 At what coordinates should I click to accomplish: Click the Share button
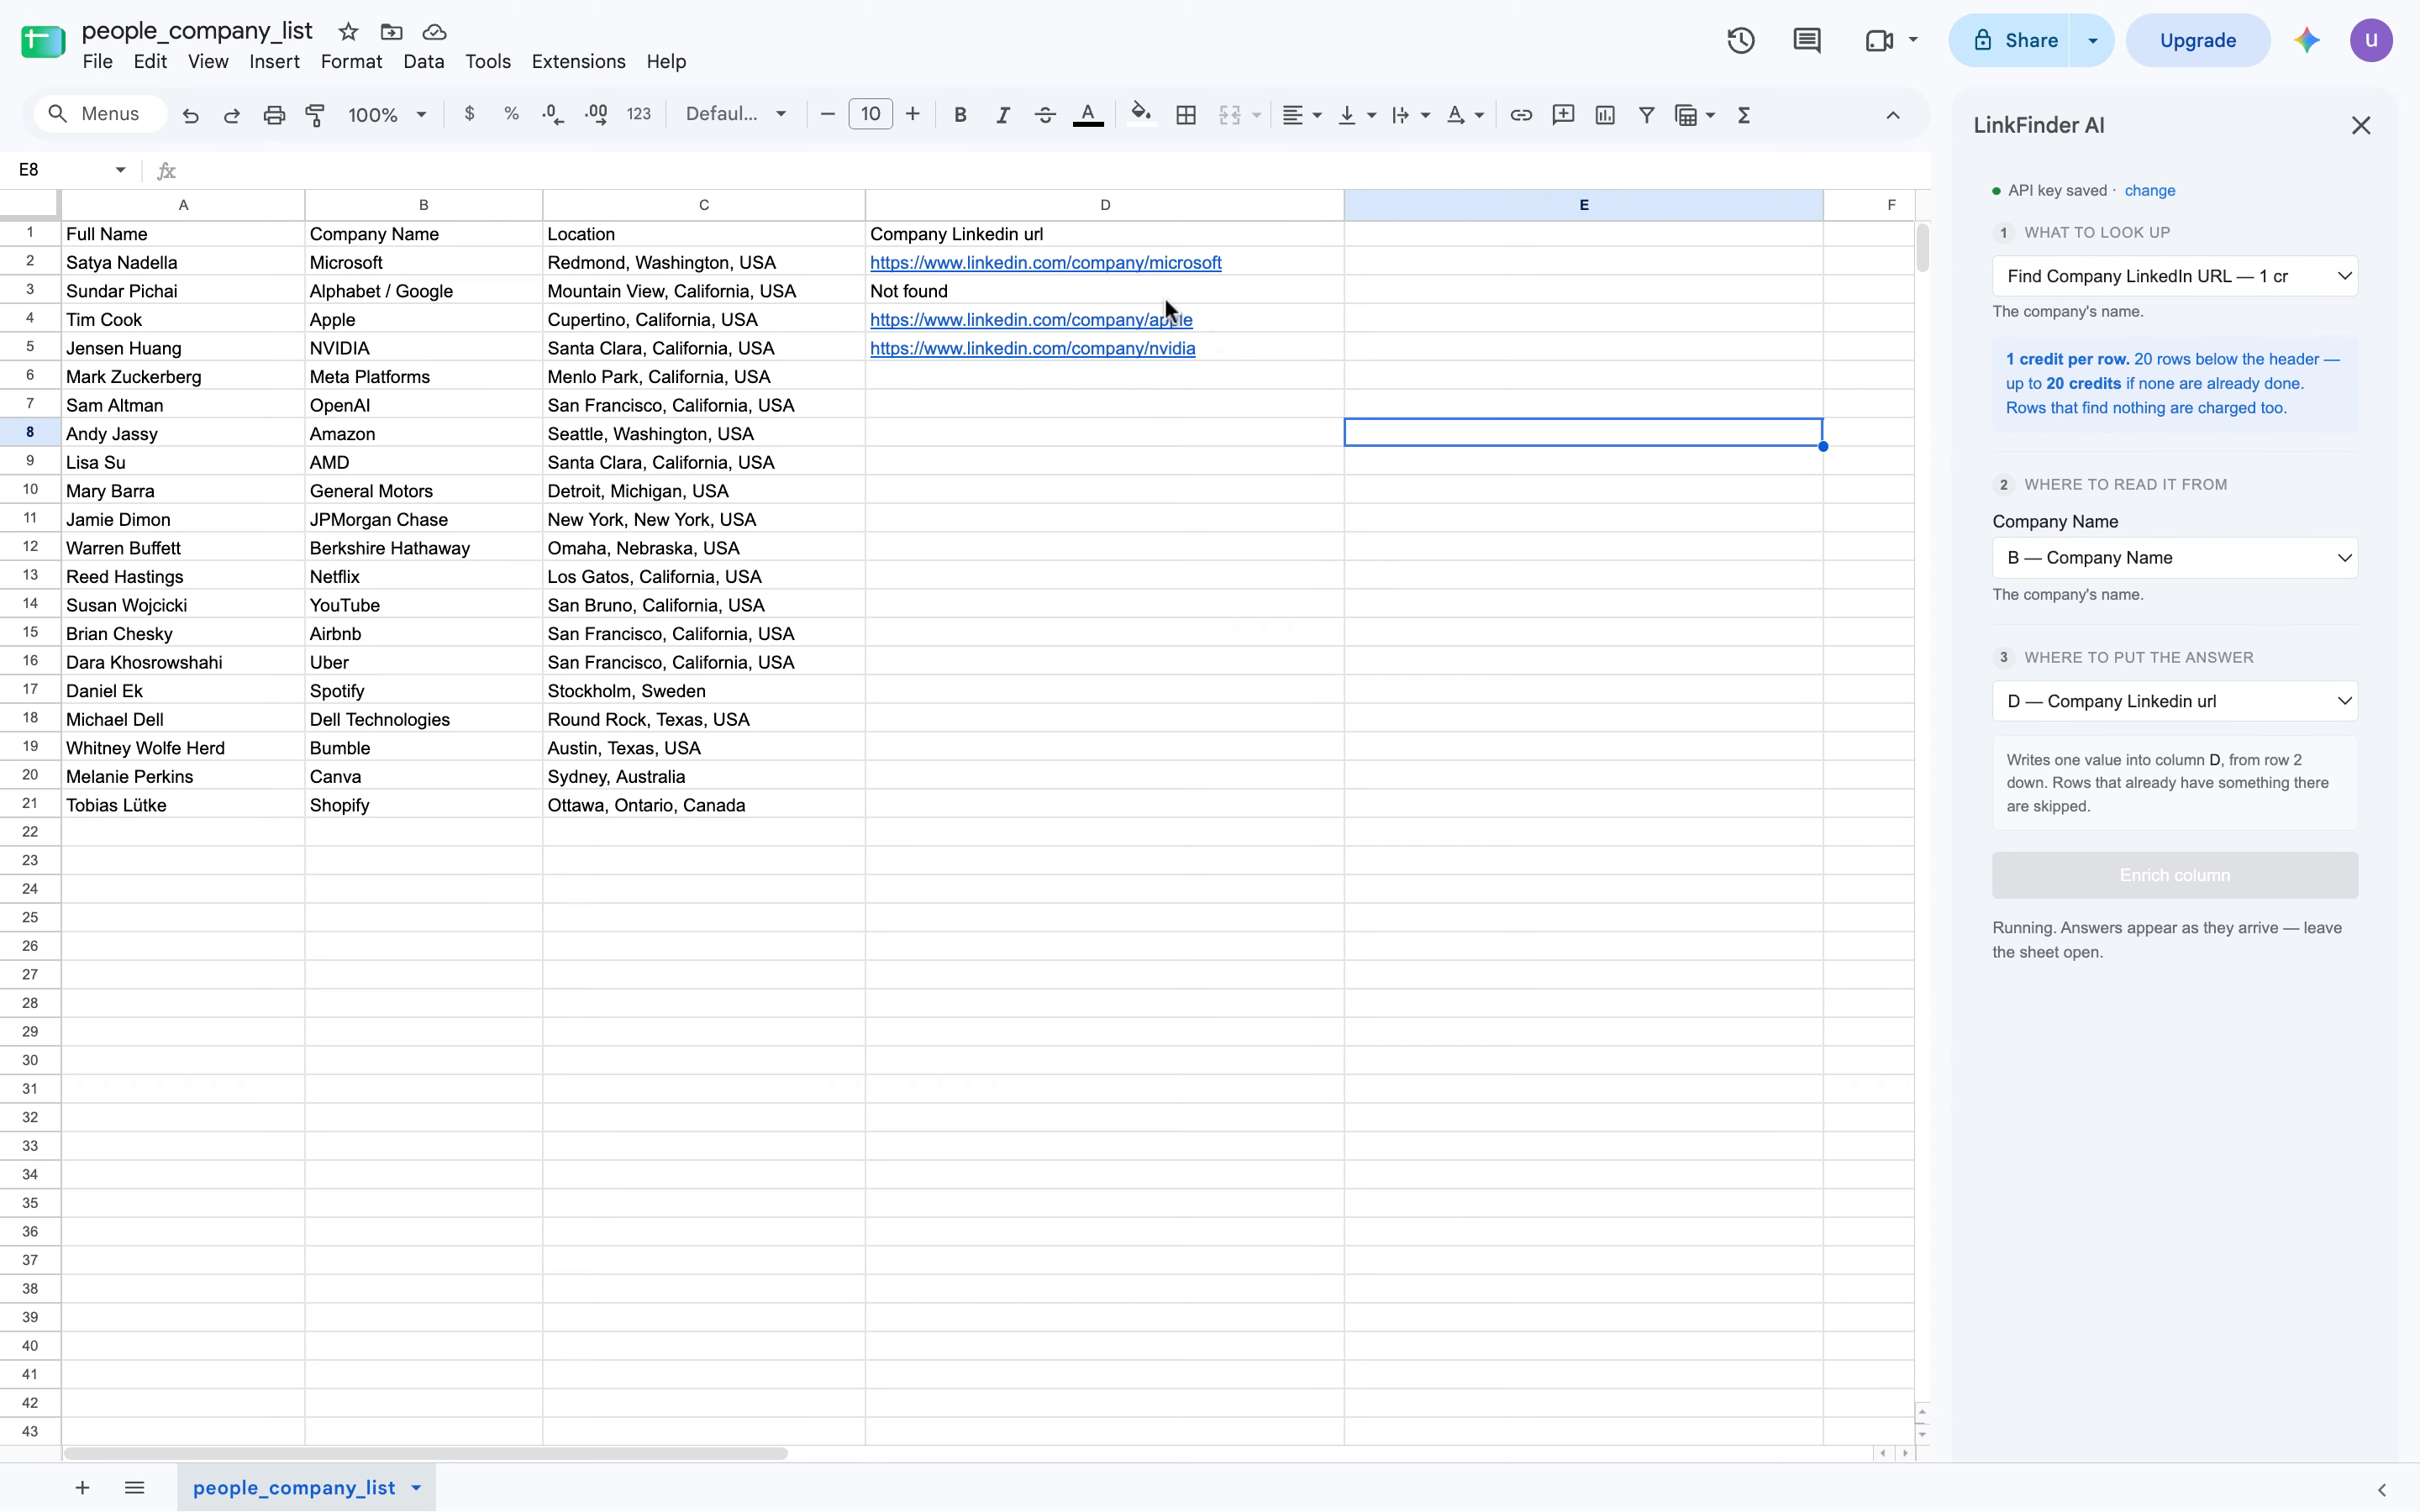(x=2010, y=40)
